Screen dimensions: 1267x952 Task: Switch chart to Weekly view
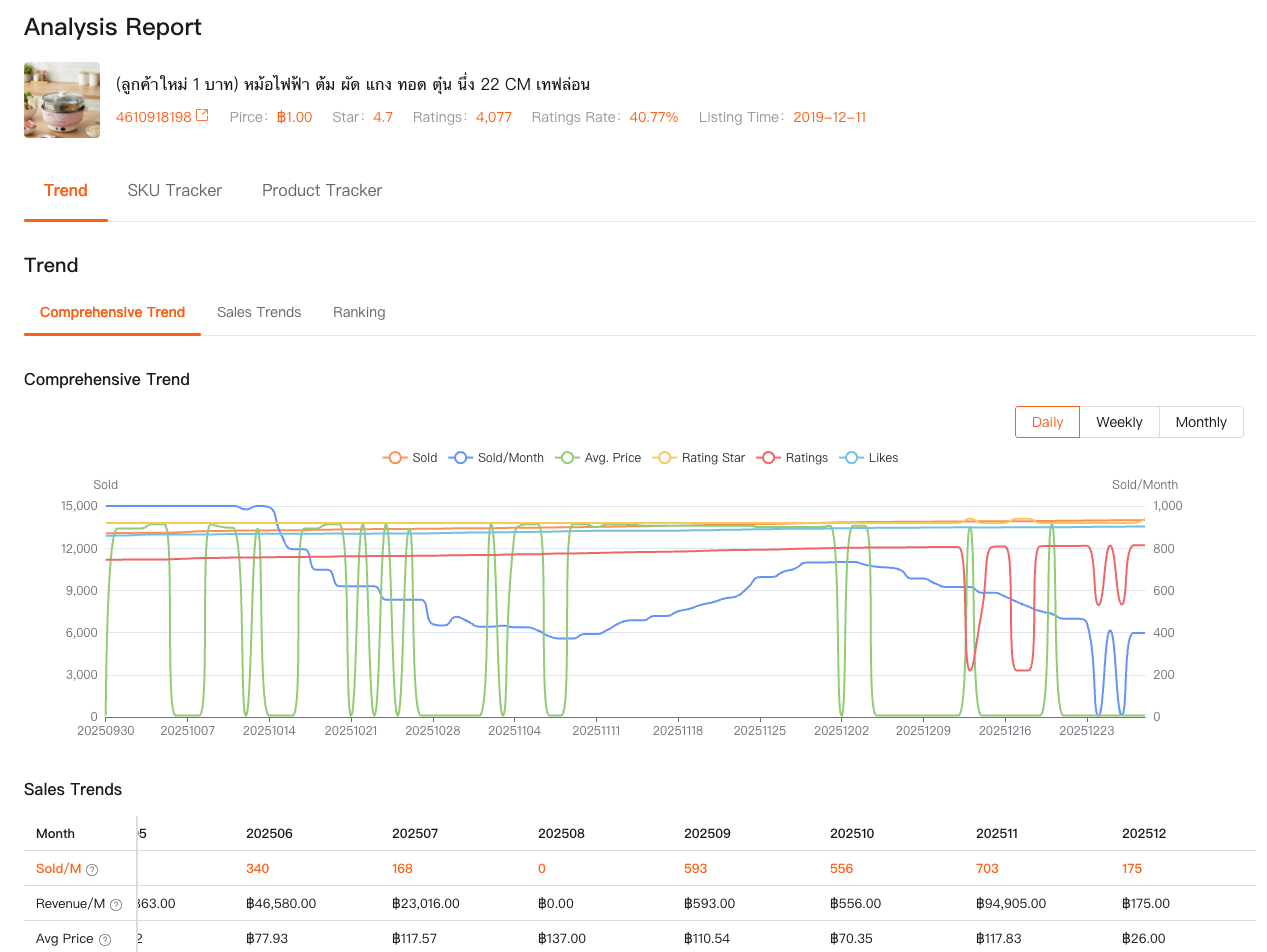[x=1119, y=422]
